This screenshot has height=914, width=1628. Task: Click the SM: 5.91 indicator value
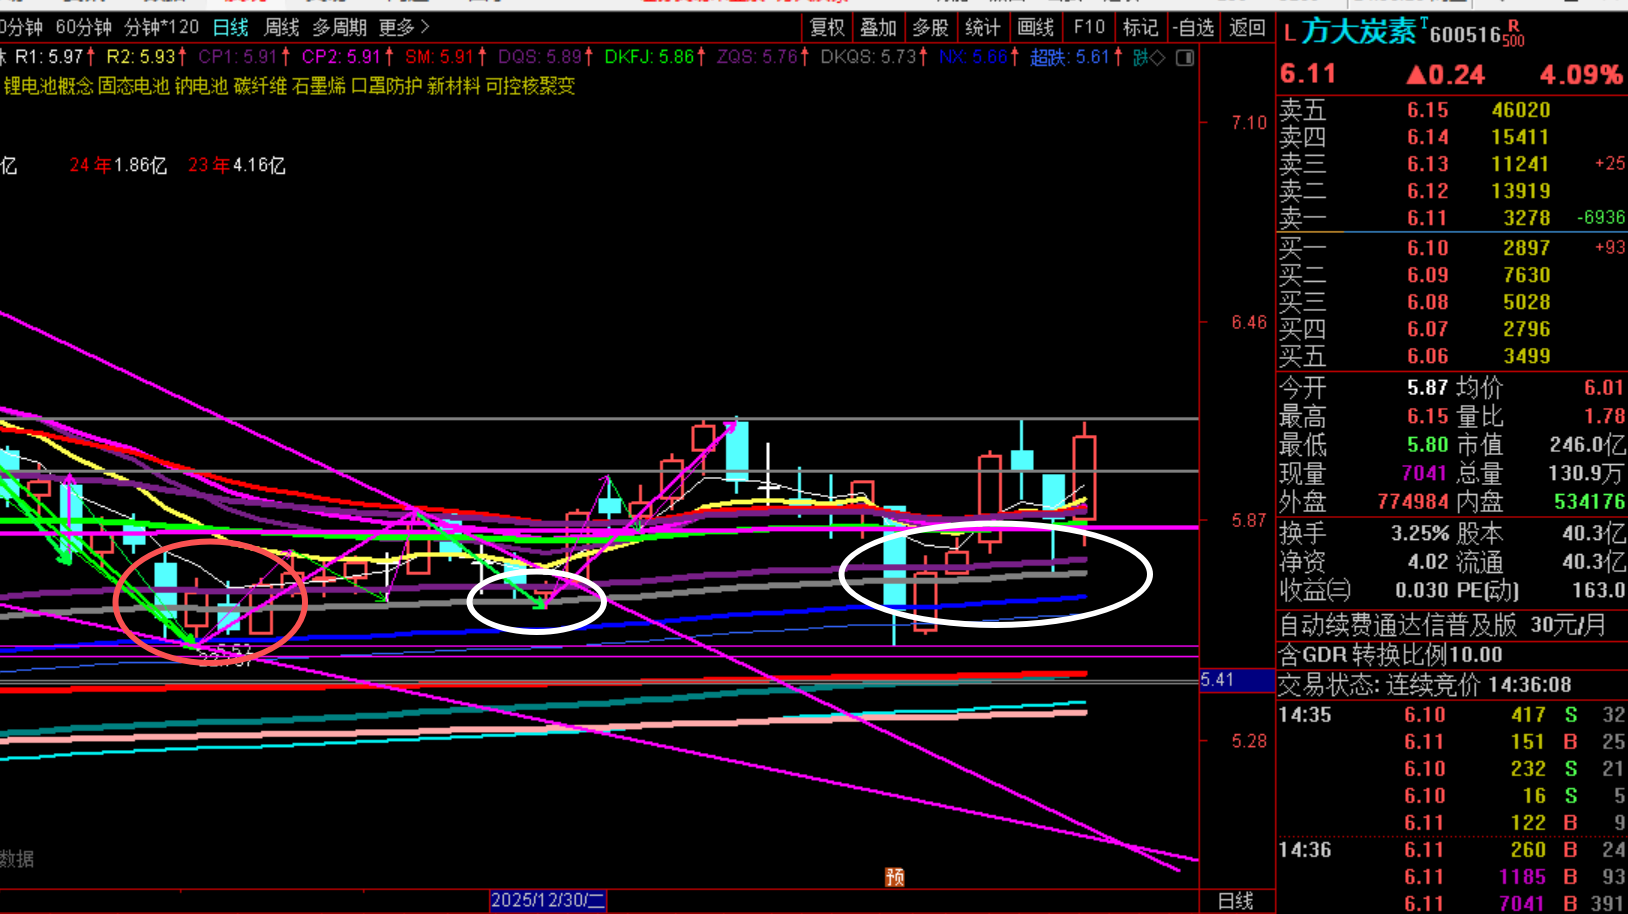click(x=446, y=58)
